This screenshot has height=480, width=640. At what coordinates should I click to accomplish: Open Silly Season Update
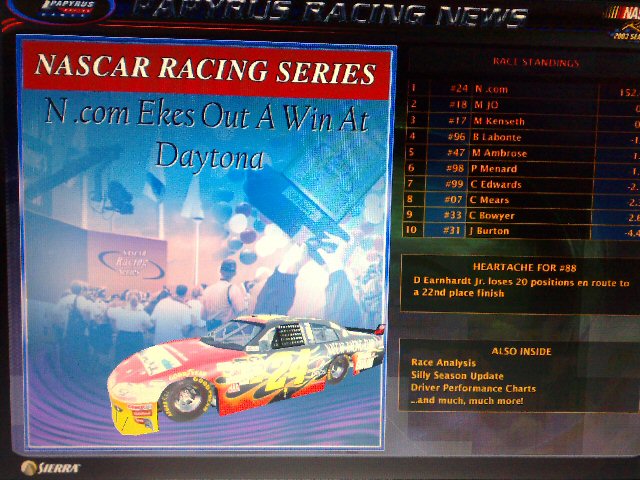pos(457,376)
